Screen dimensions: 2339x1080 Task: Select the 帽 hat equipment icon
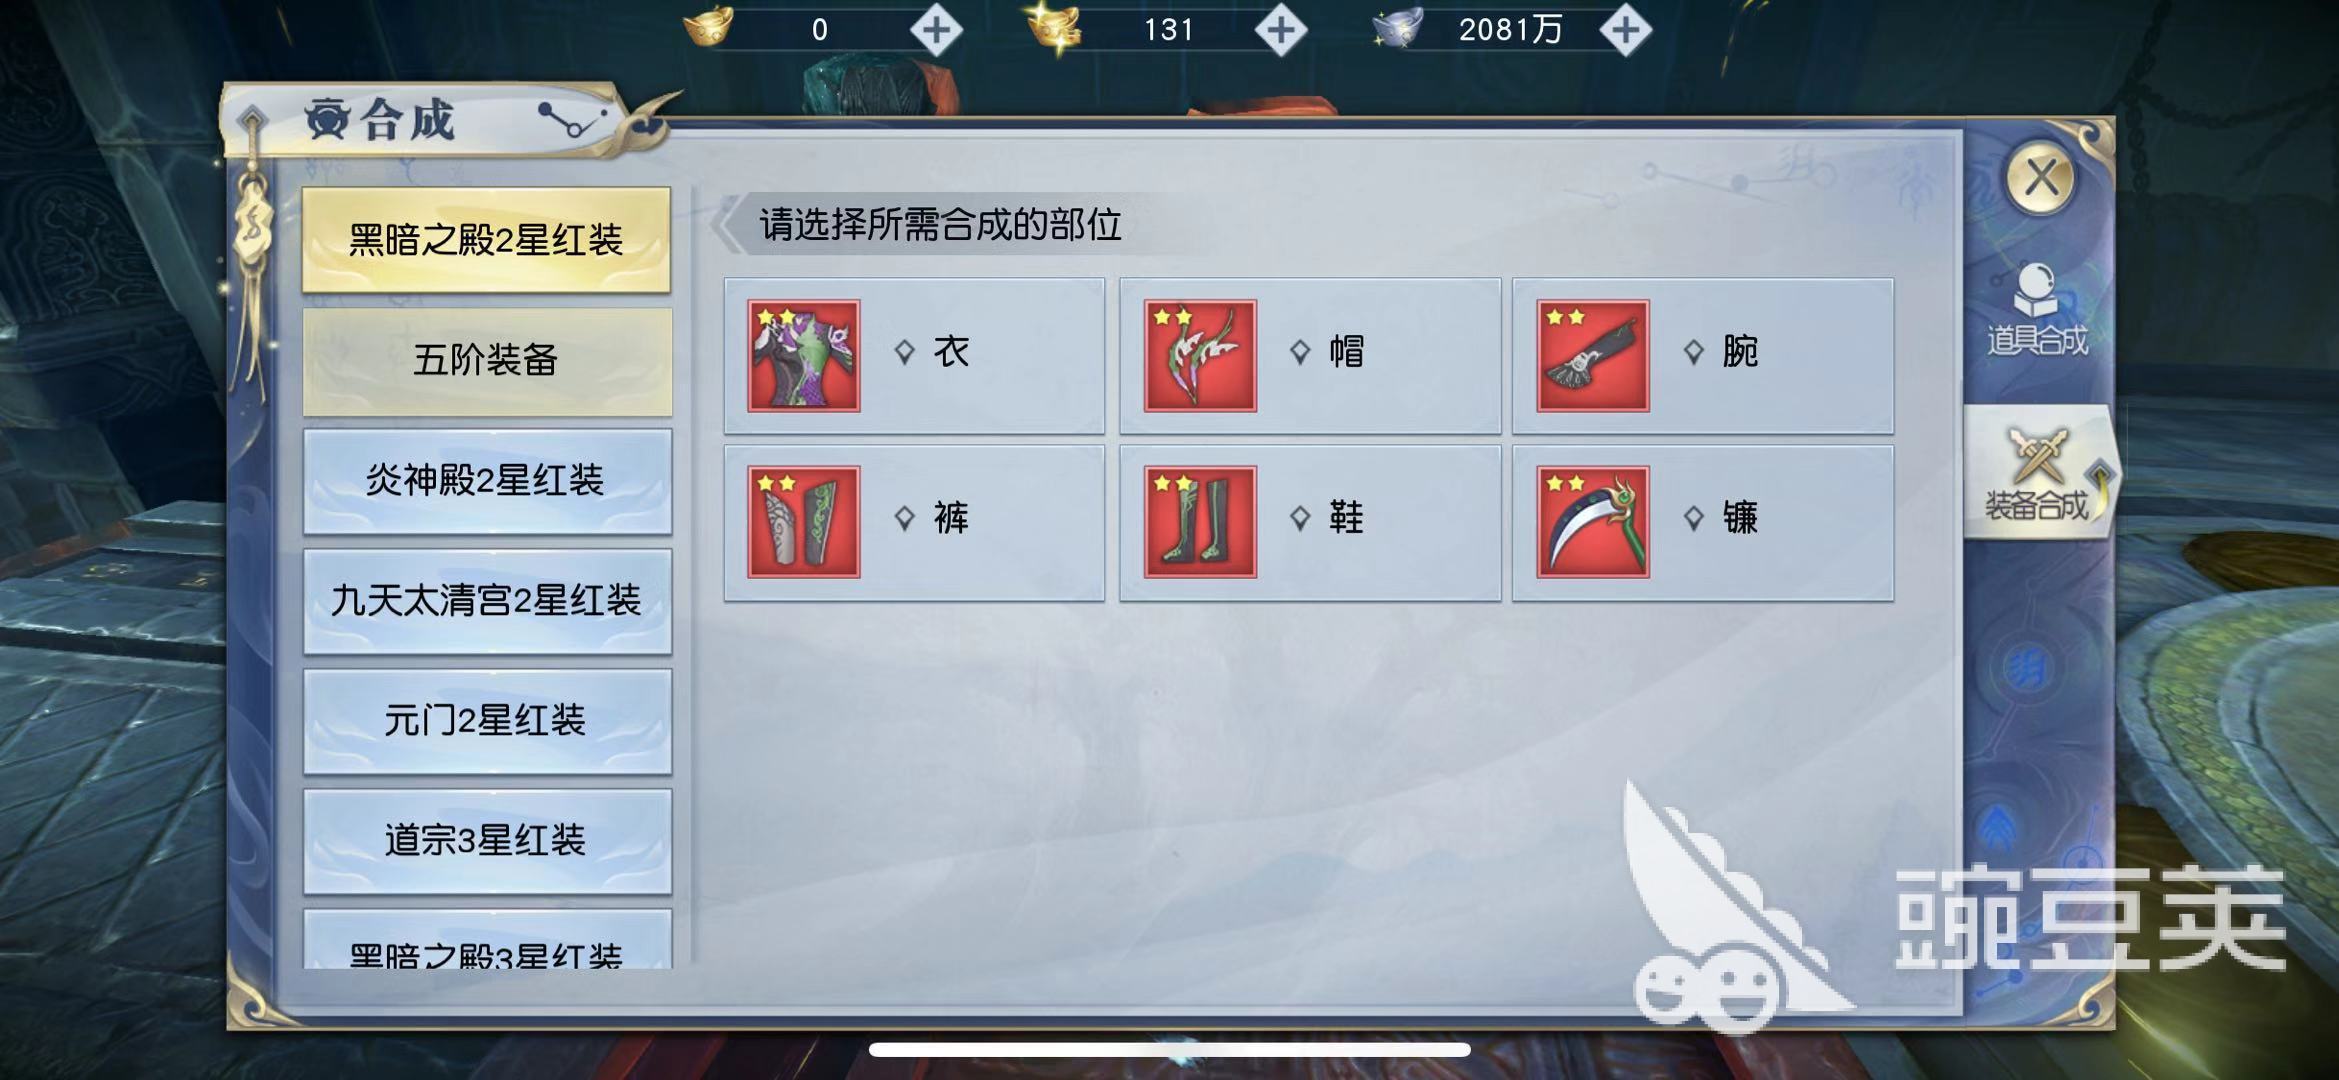click(1200, 355)
